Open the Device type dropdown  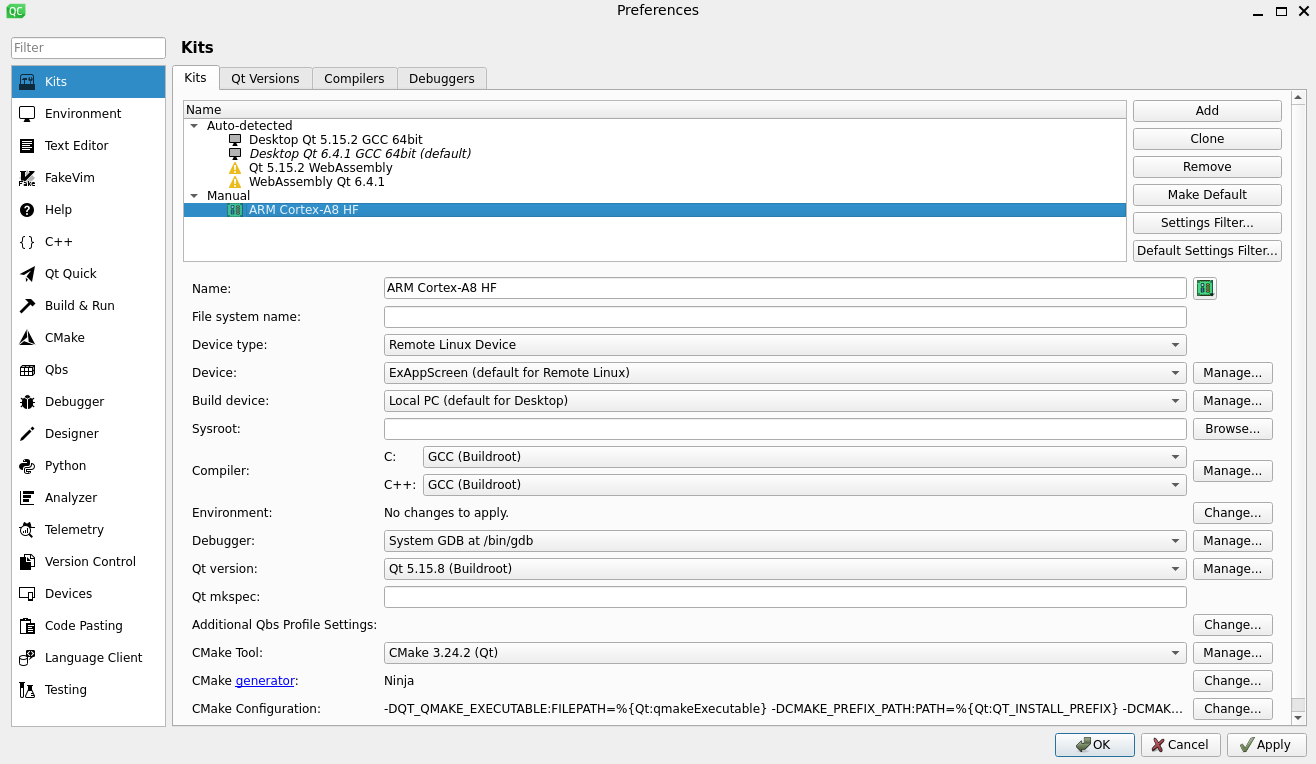[785, 345]
